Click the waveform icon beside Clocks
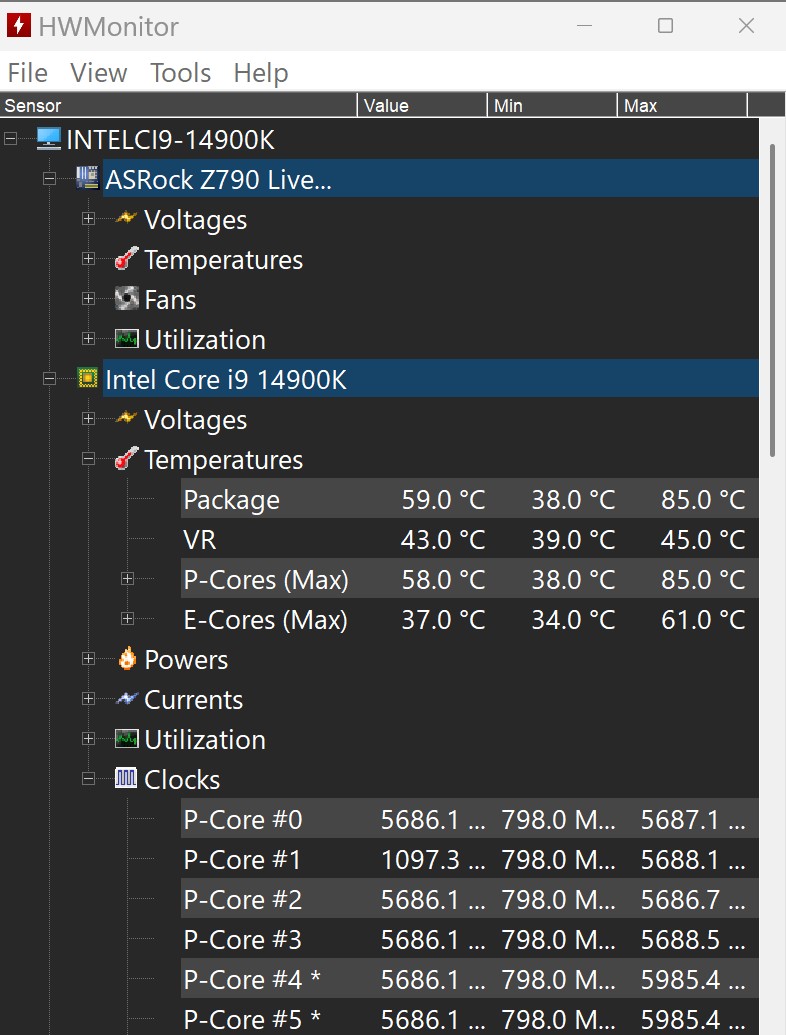 pos(126,778)
